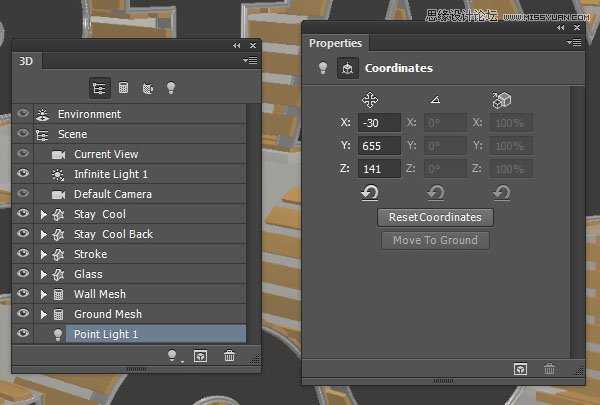Click the move position icon above X field

pyautogui.click(x=370, y=100)
